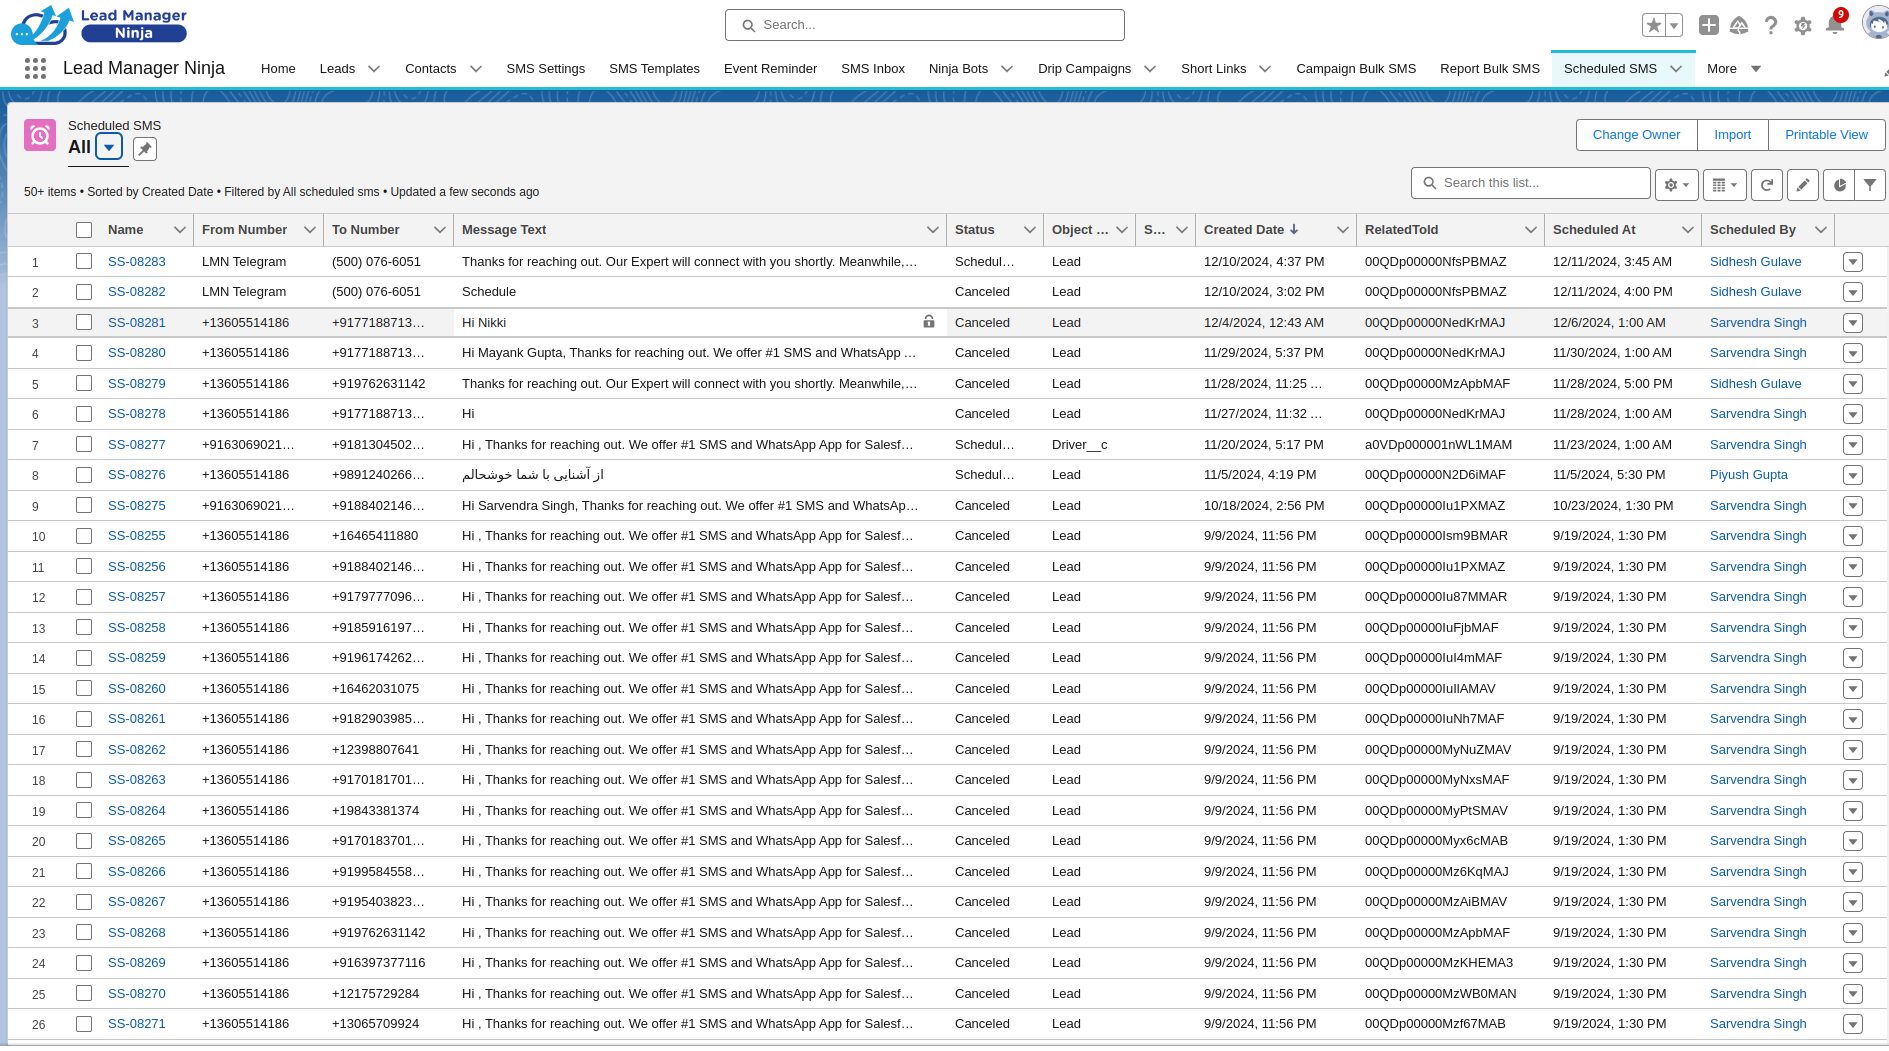The height and width of the screenshot is (1051, 1889).
Task: Open the charts panel icon
Action: tap(1839, 184)
